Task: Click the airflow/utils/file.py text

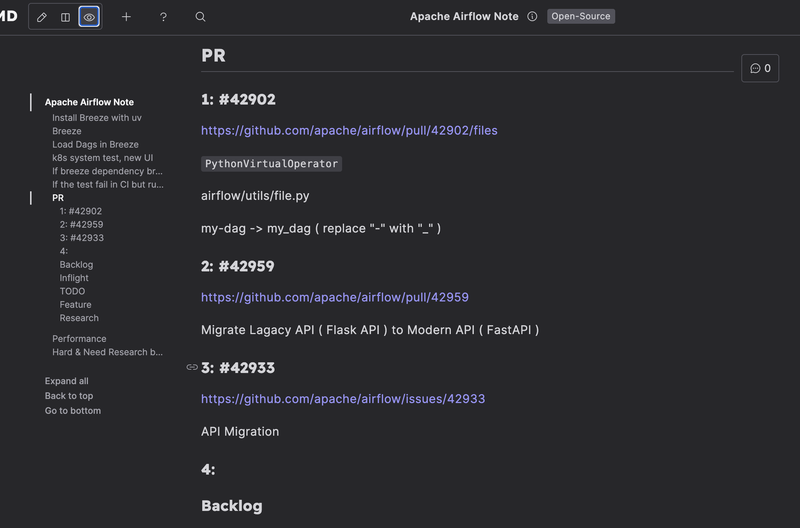Action: pyautogui.click(x=255, y=196)
